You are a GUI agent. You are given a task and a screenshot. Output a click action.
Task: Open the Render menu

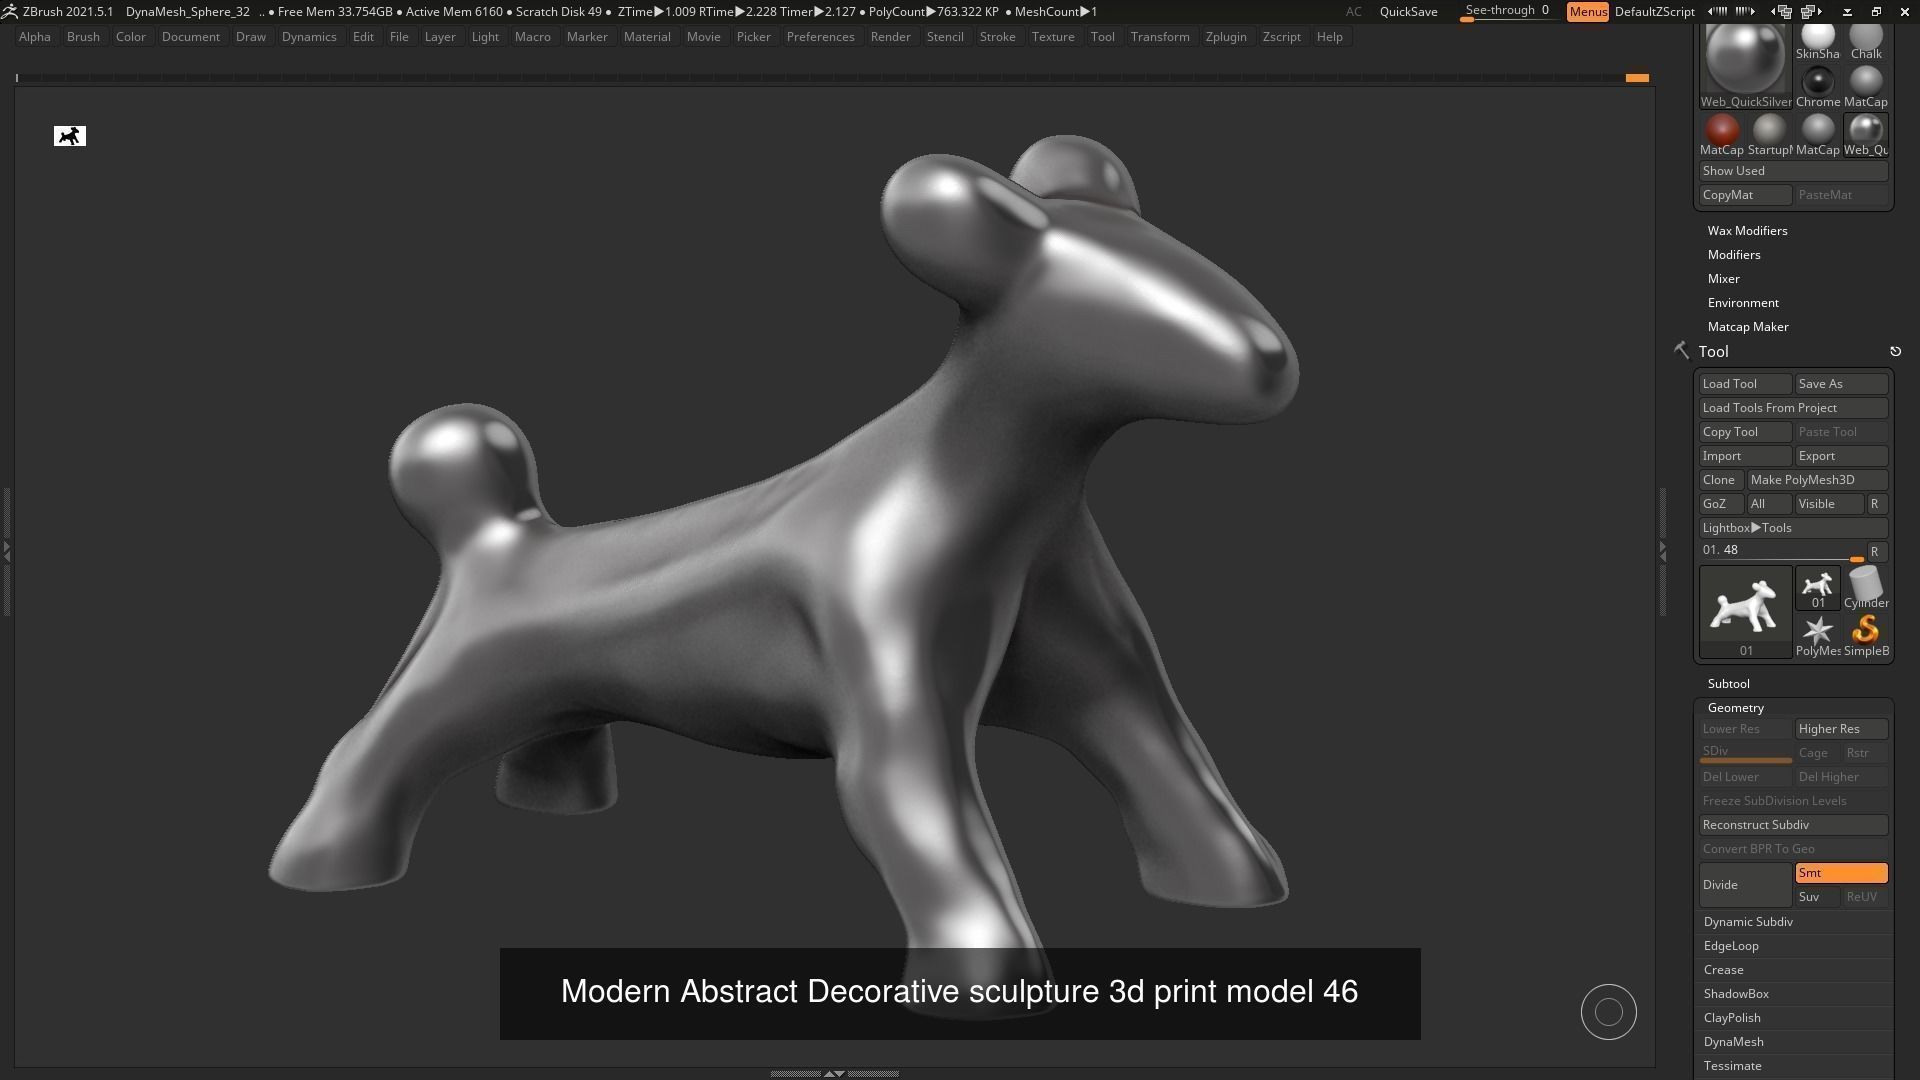(890, 37)
